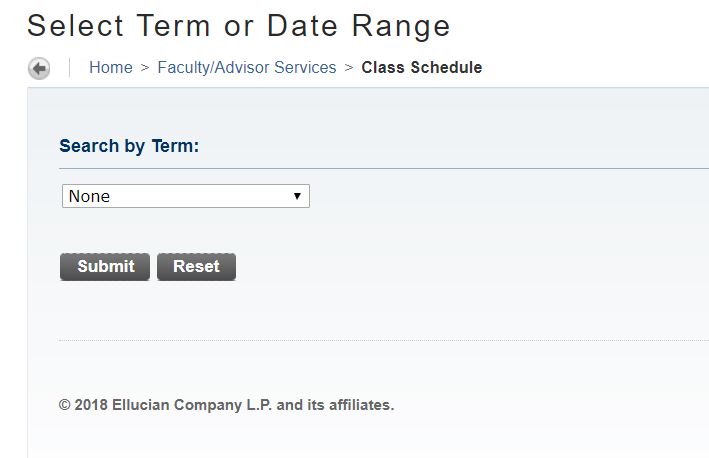
Task: Click the separator before Class Schedule
Action: 349,68
